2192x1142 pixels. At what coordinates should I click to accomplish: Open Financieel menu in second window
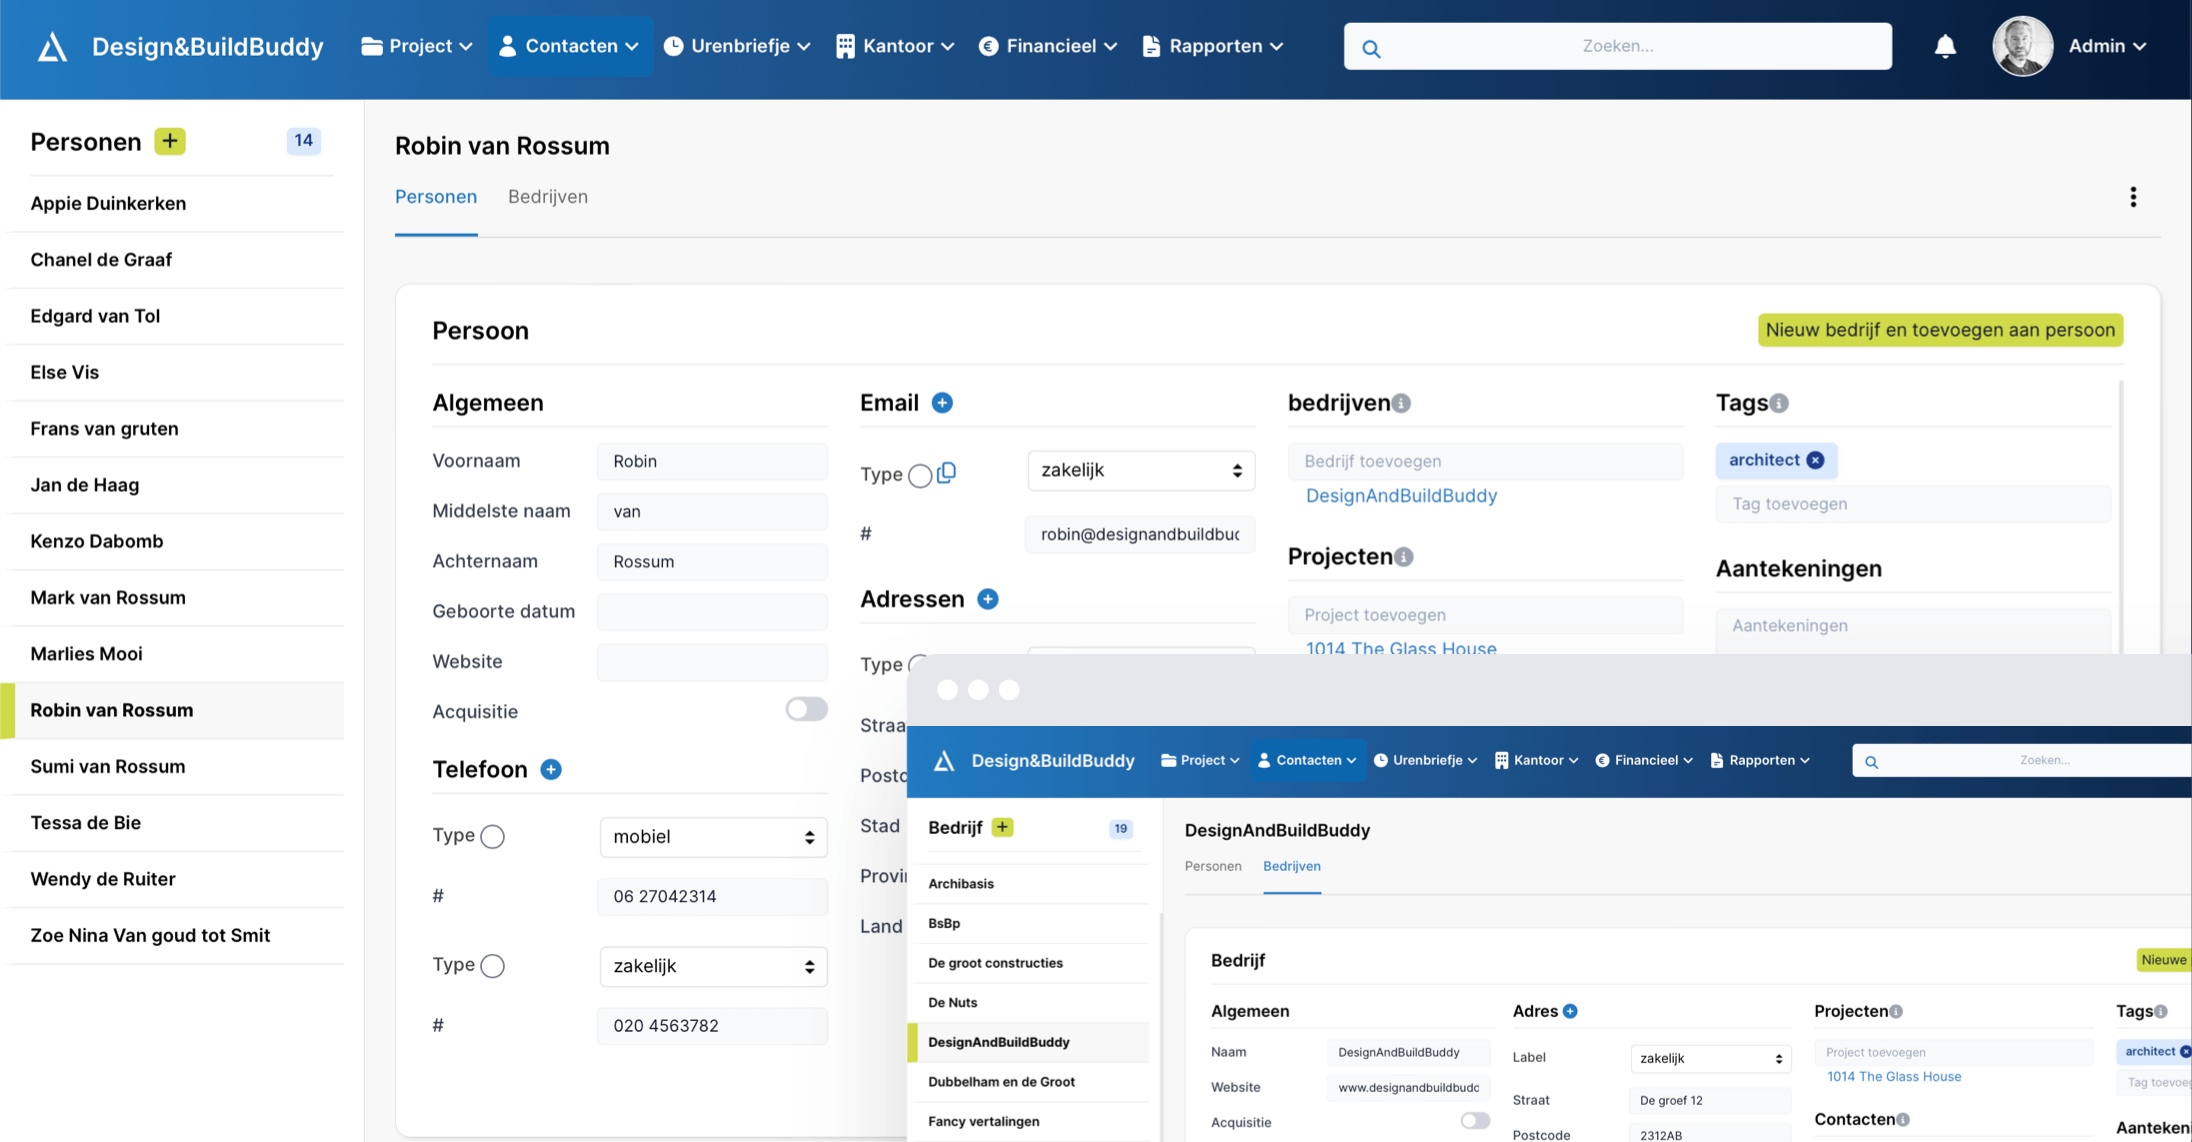[1644, 761]
